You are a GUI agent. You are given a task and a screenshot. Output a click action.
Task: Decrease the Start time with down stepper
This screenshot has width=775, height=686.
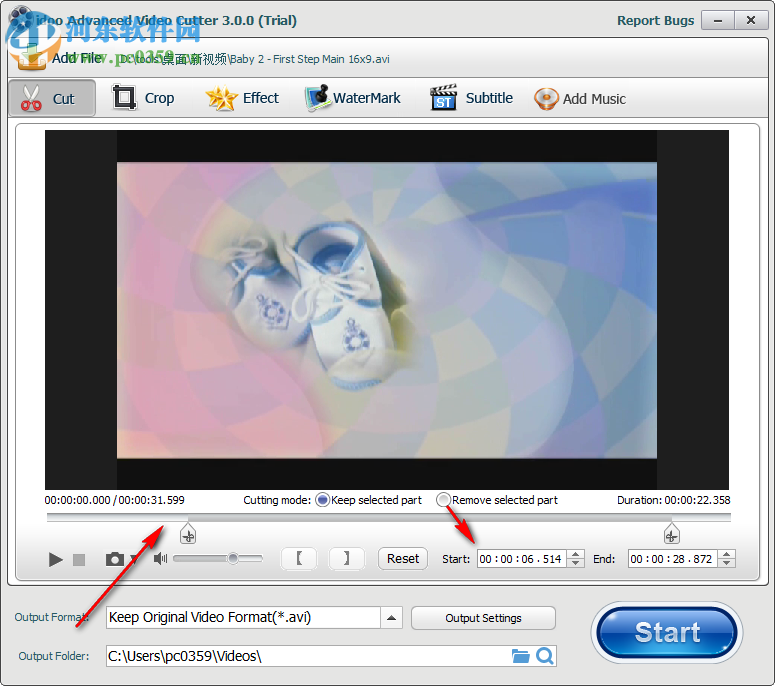[575, 563]
